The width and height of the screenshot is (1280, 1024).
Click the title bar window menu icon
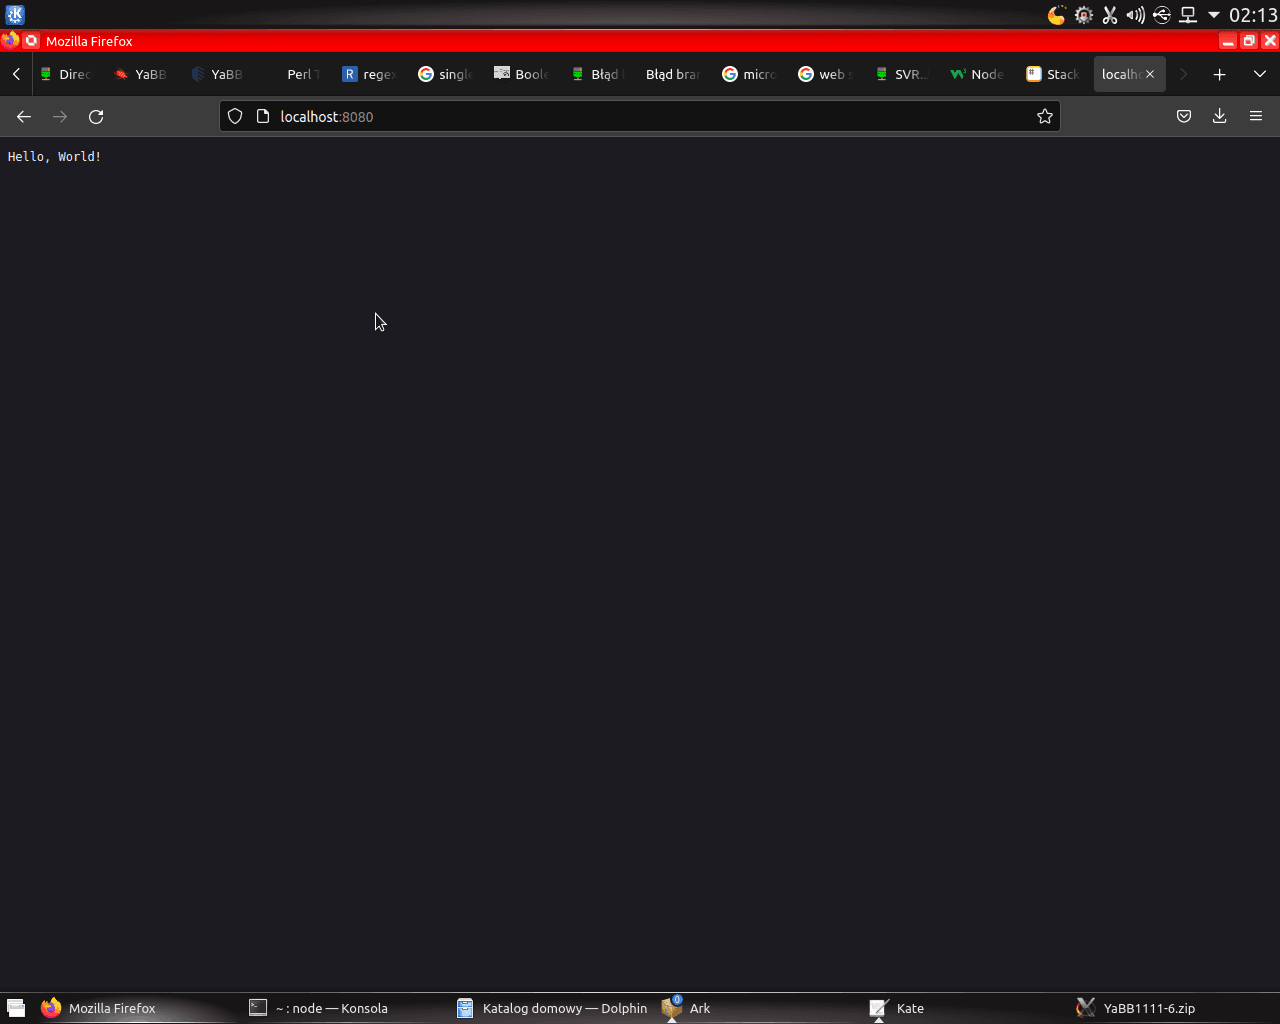click(10, 41)
